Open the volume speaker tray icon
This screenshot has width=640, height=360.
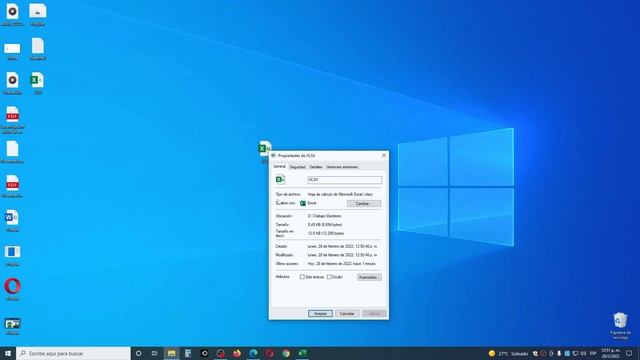(583, 353)
